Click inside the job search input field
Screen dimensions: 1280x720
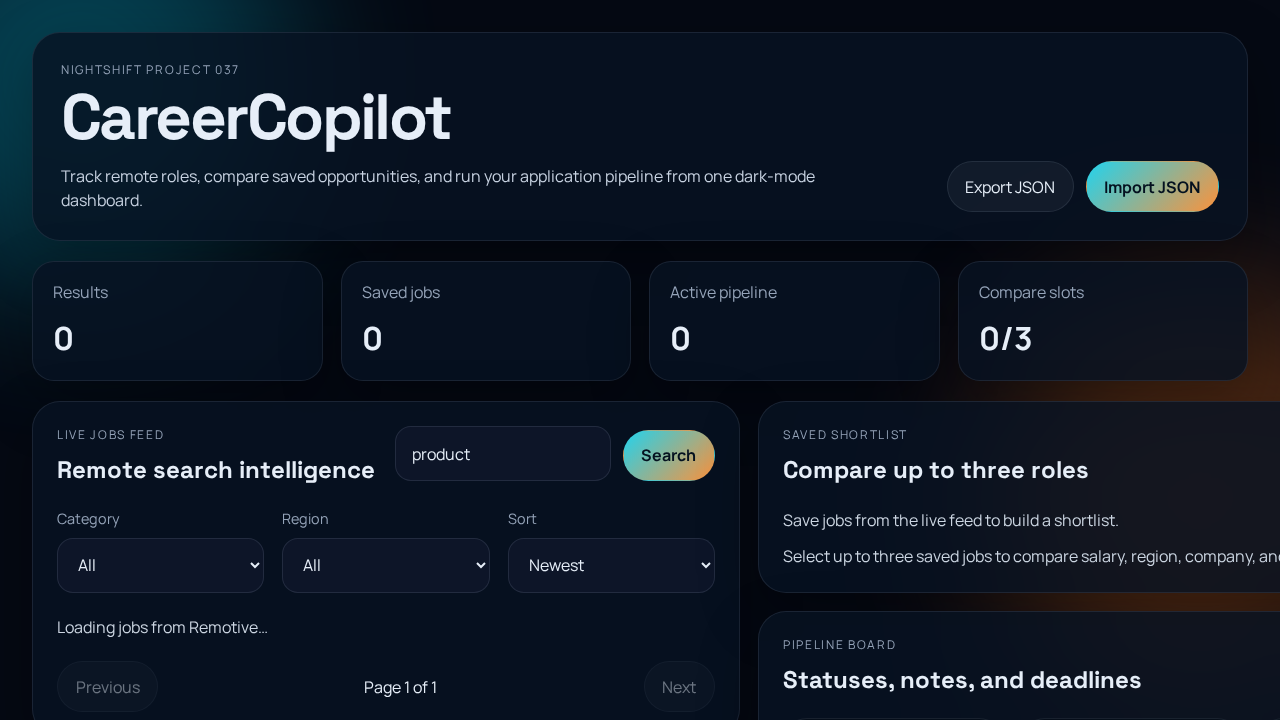coord(502,453)
